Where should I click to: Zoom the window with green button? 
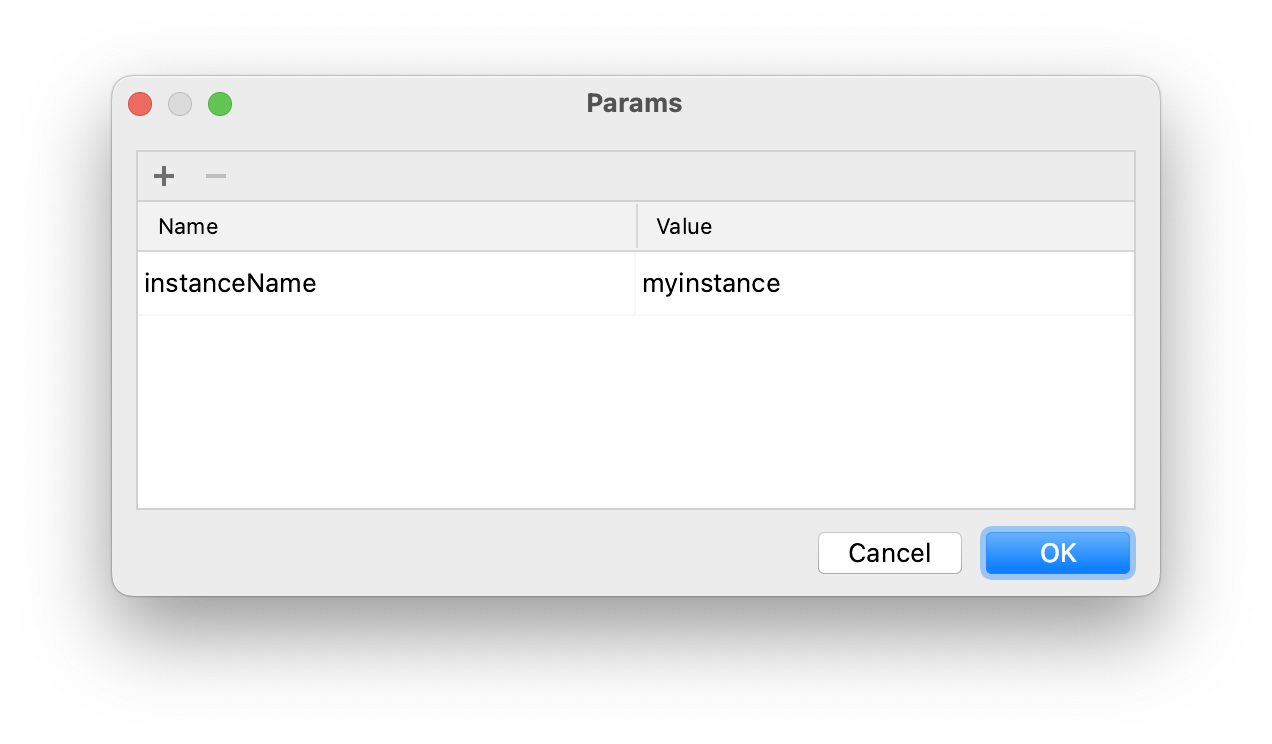(220, 104)
